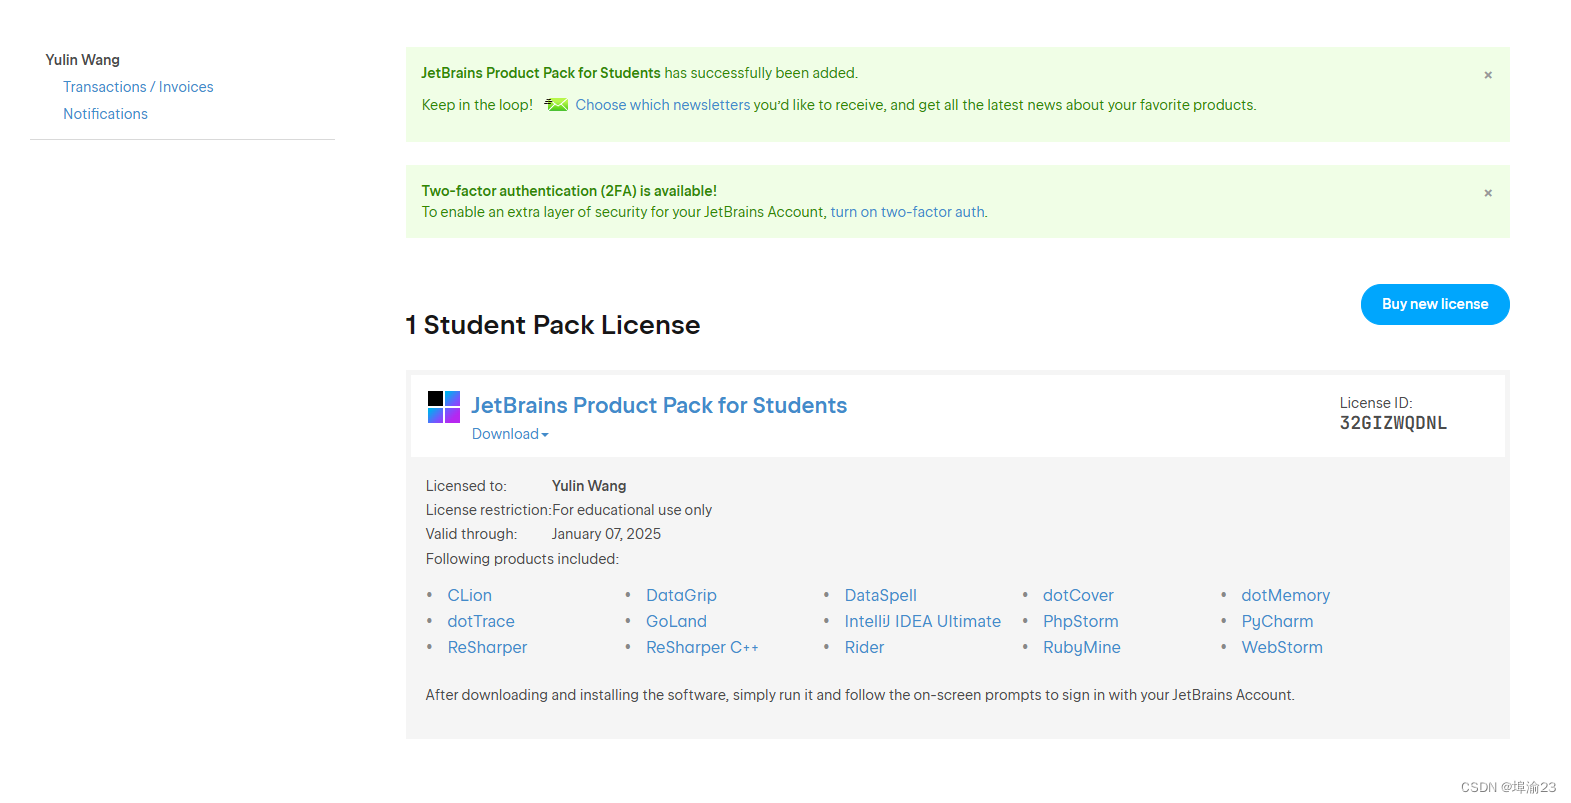Open the PyCharm product link
Viewport: 1571px width, 803px height.
1277,621
